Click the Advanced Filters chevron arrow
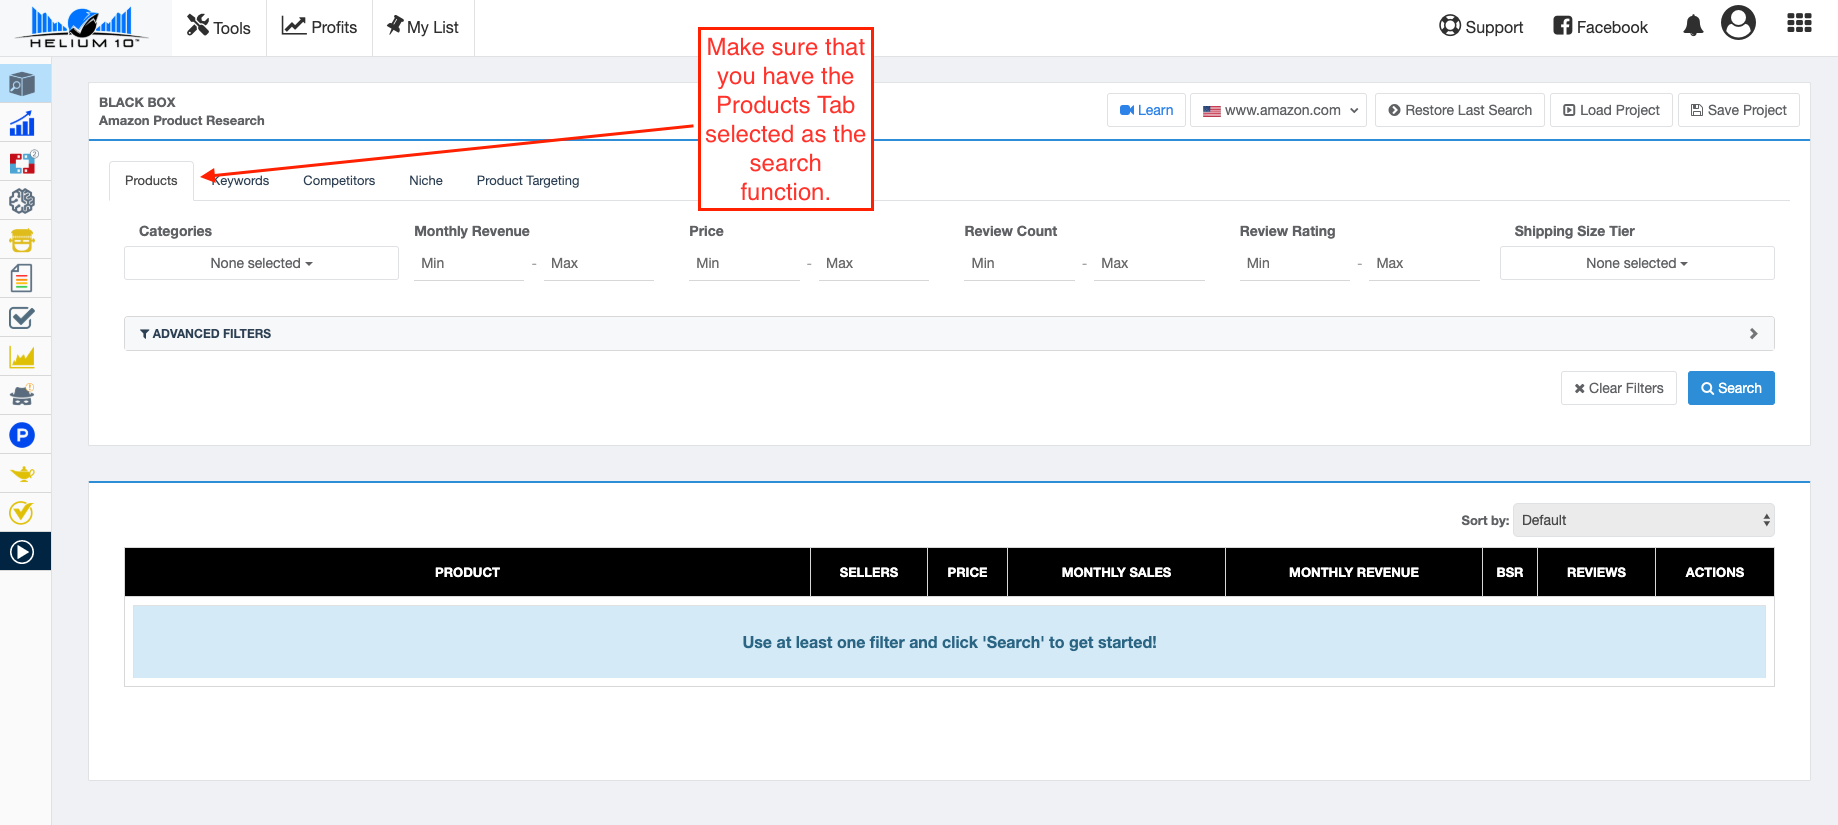This screenshot has width=1838, height=825. pos(1754,334)
